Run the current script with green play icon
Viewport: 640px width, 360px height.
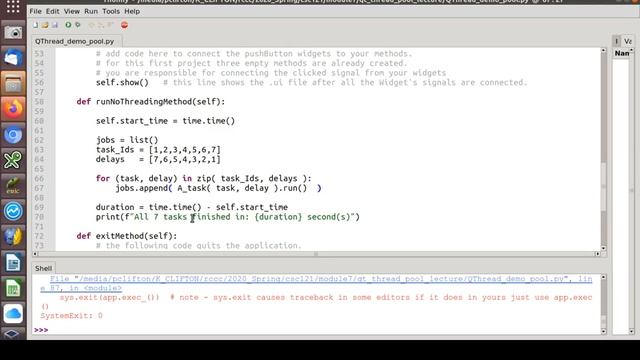(68, 25)
